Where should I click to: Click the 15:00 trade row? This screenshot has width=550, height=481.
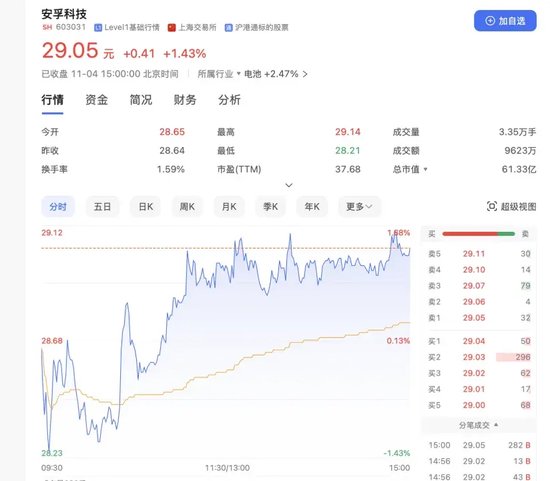pos(479,445)
